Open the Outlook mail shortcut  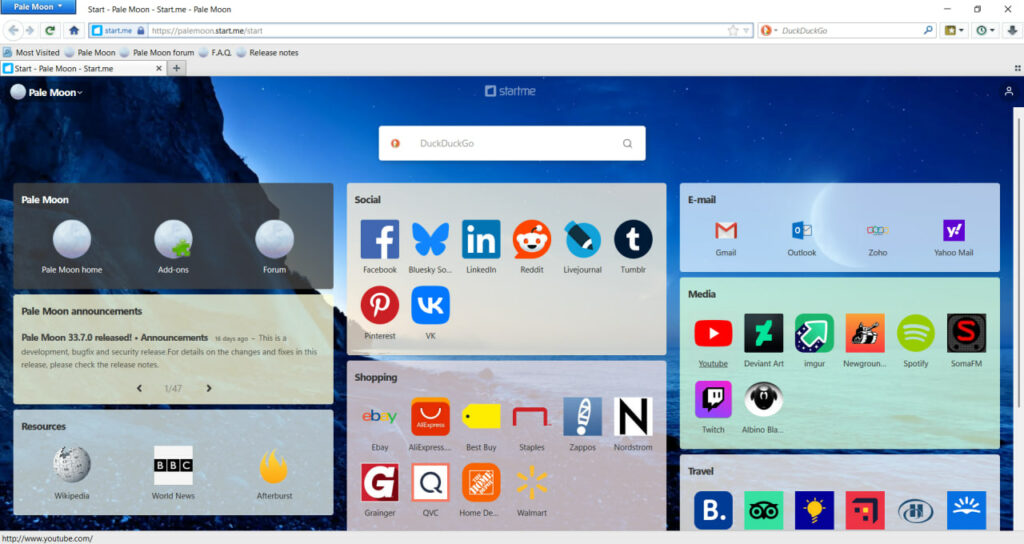(801, 230)
